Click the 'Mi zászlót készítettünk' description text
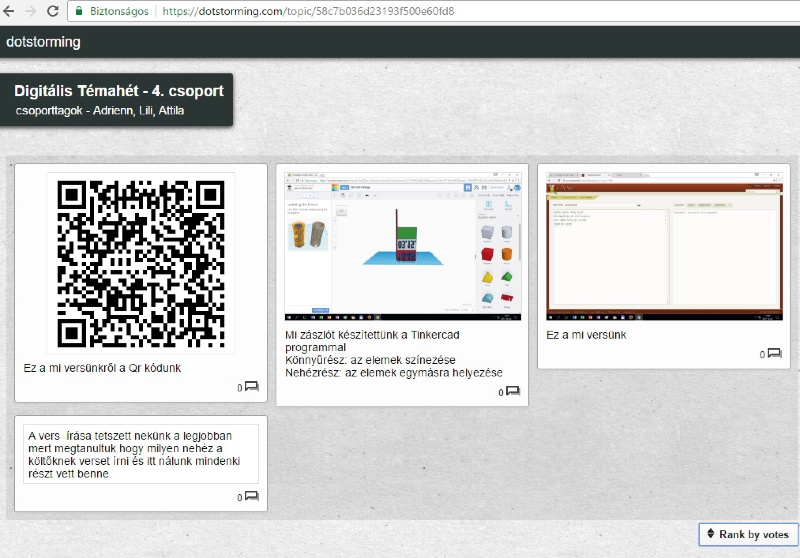 click(394, 354)
